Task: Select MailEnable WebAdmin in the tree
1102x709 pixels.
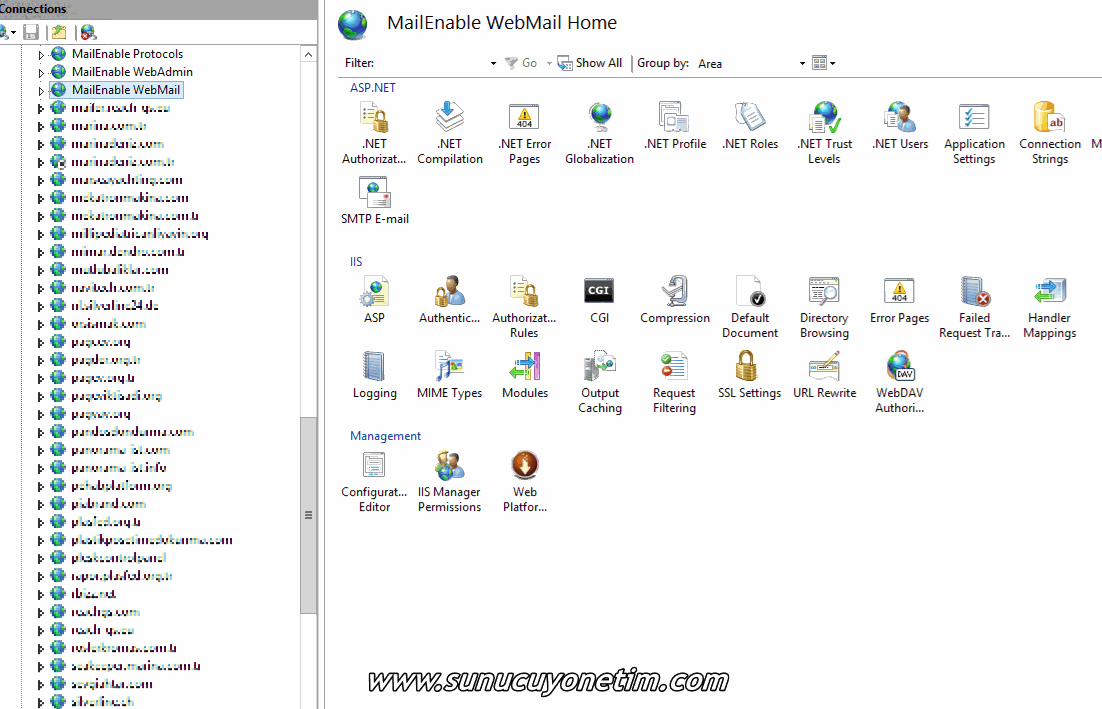Action: (132, 72)
